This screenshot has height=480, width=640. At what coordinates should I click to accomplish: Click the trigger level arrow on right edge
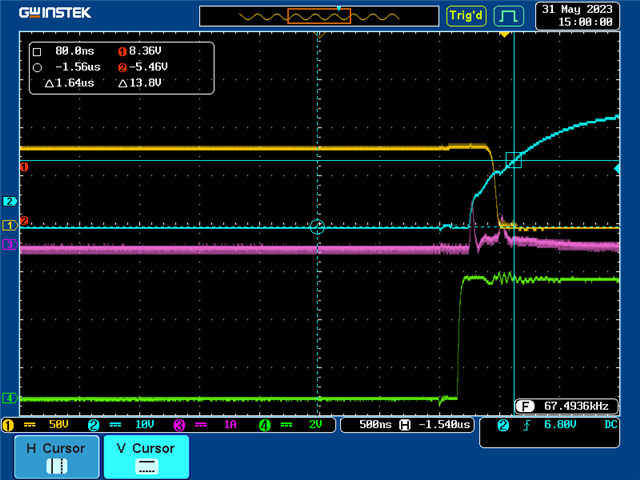click(x=617, y=168)
